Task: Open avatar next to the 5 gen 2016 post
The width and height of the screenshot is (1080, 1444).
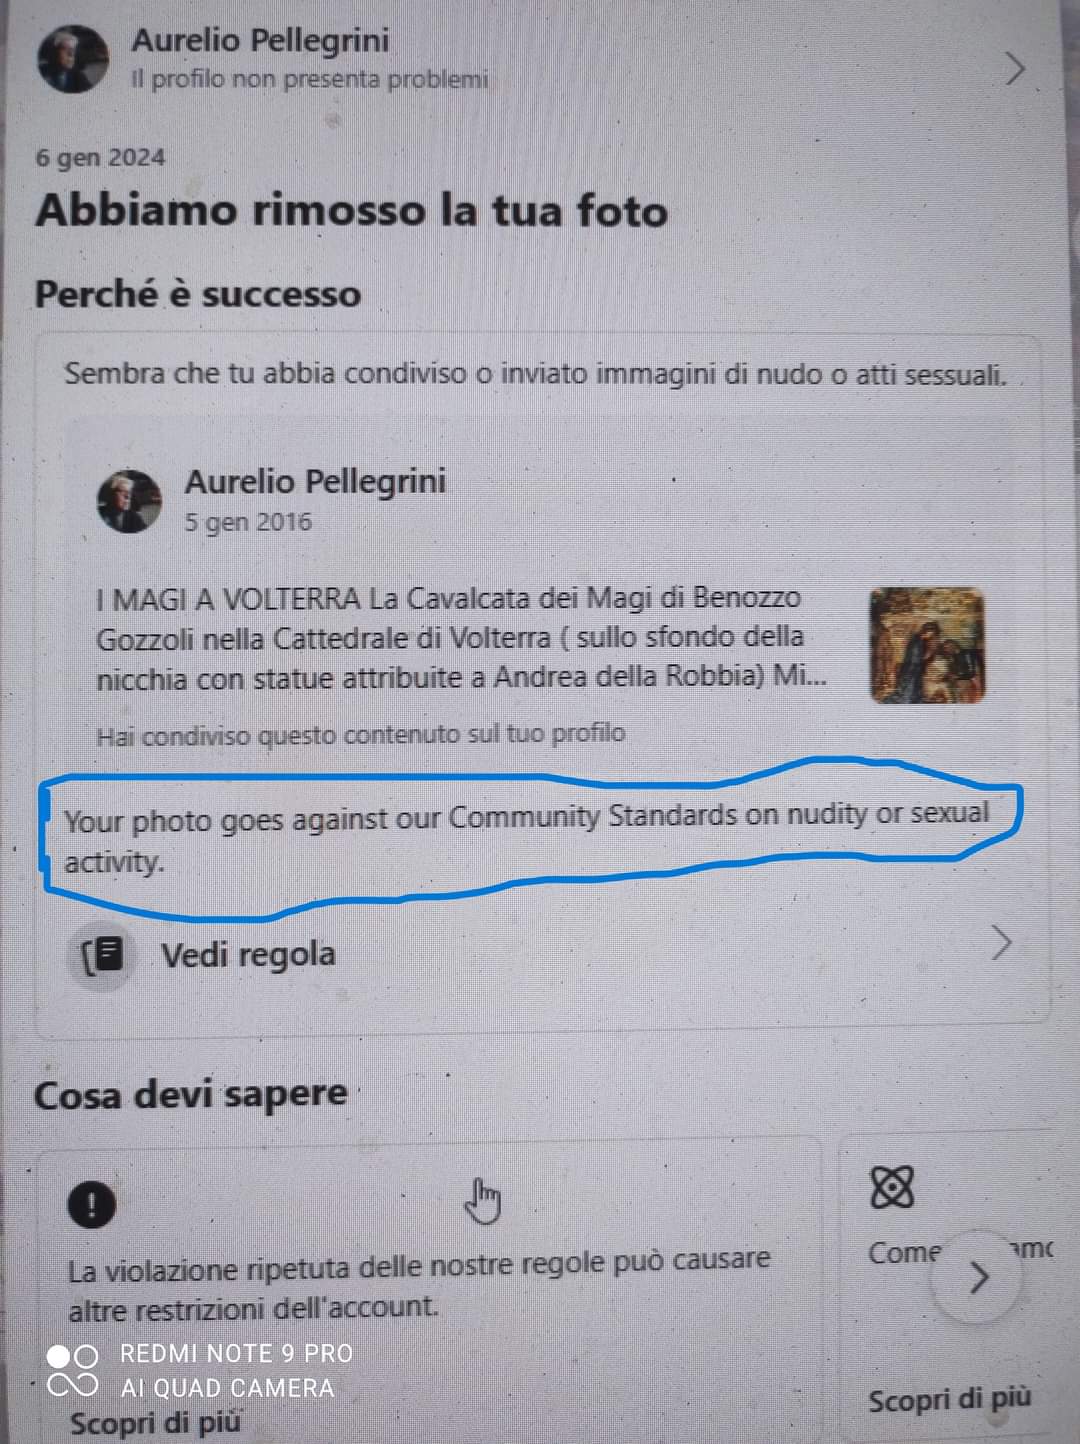Action: tap(129, 500)
